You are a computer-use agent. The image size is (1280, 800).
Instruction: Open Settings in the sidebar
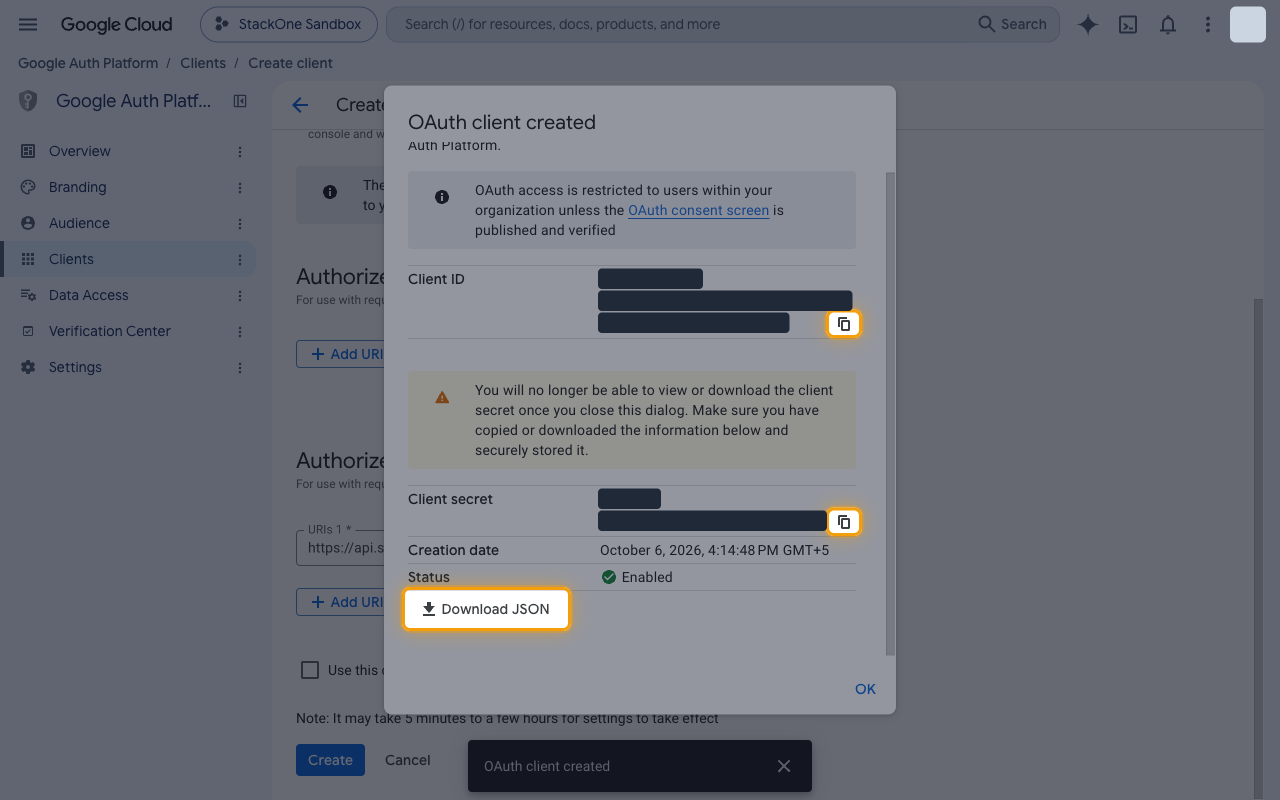[x=128, y=367]
